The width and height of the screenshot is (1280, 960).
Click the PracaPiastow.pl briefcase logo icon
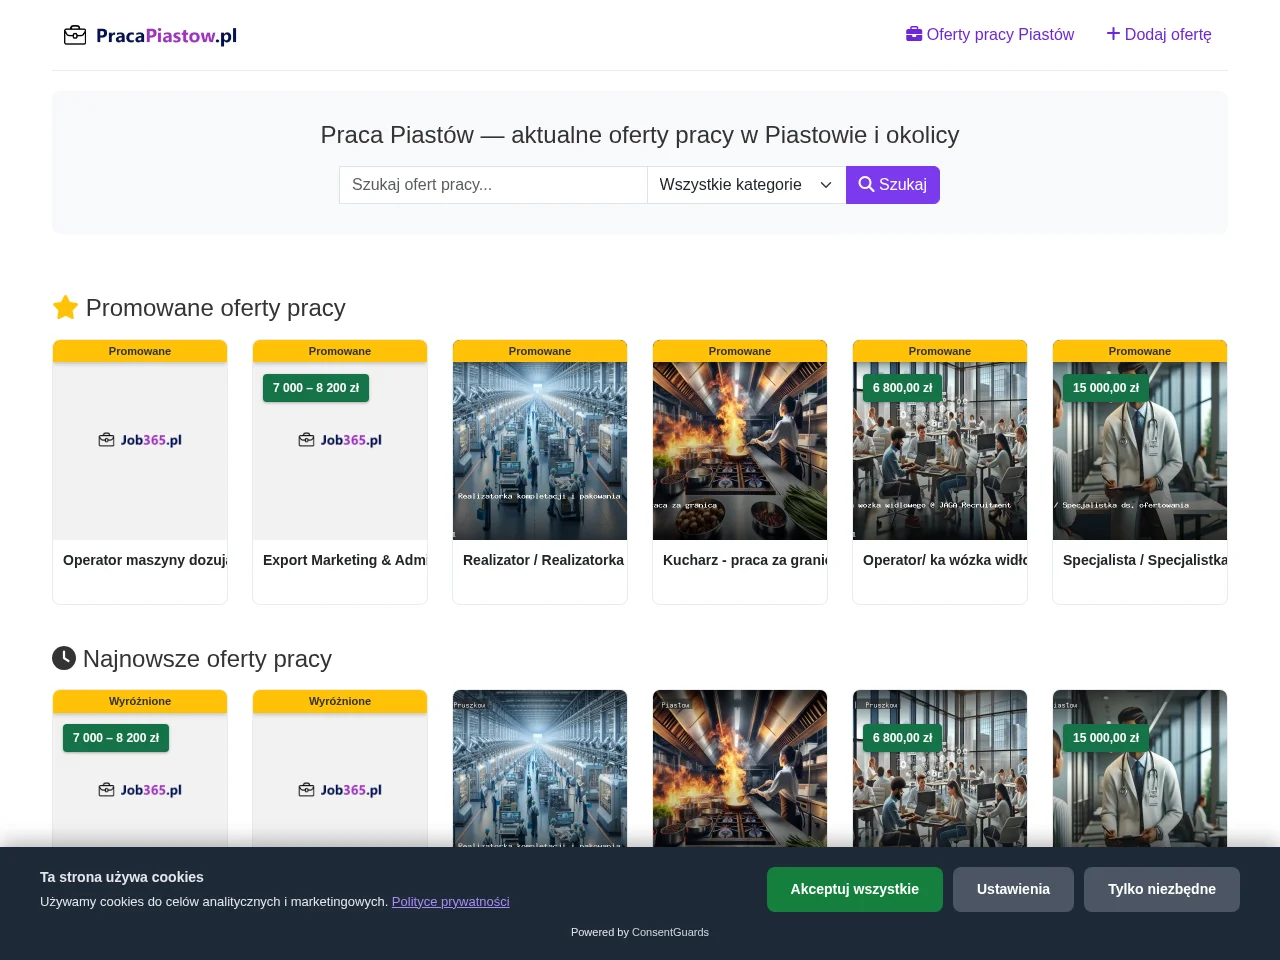pyautogui.click(x=75, y=36)
